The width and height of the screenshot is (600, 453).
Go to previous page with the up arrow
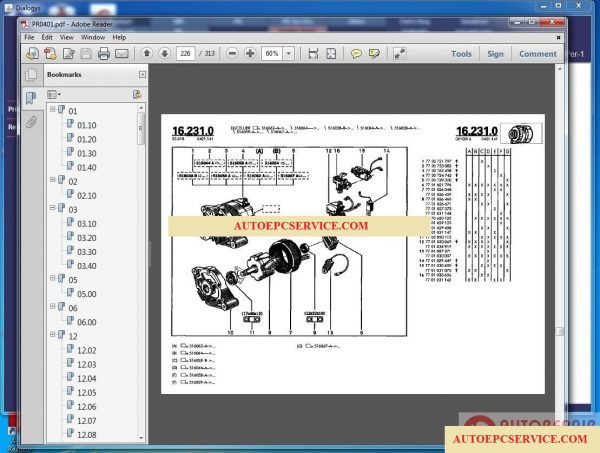pyautogui.click(x=147, y=53)
